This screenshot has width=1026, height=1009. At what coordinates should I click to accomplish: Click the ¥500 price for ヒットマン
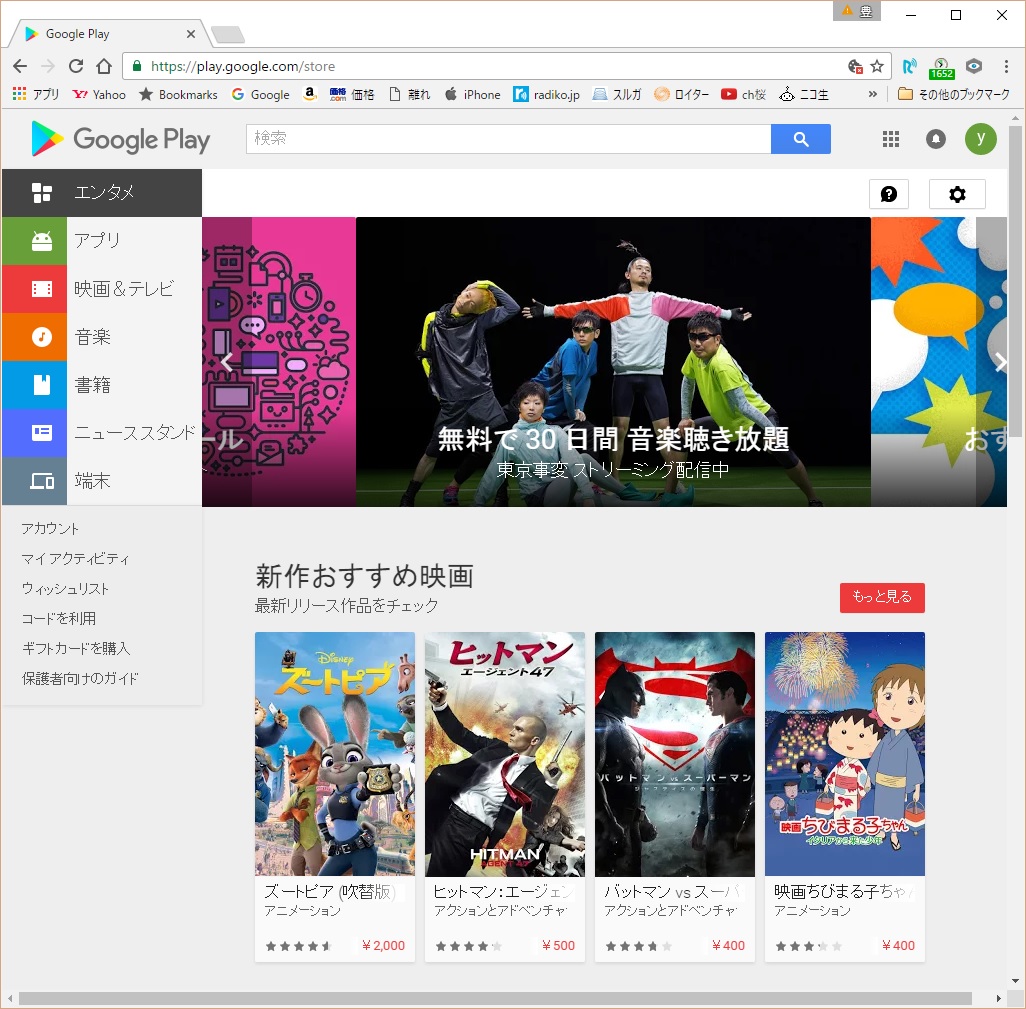pyautogui.click(x=558, y=946)
